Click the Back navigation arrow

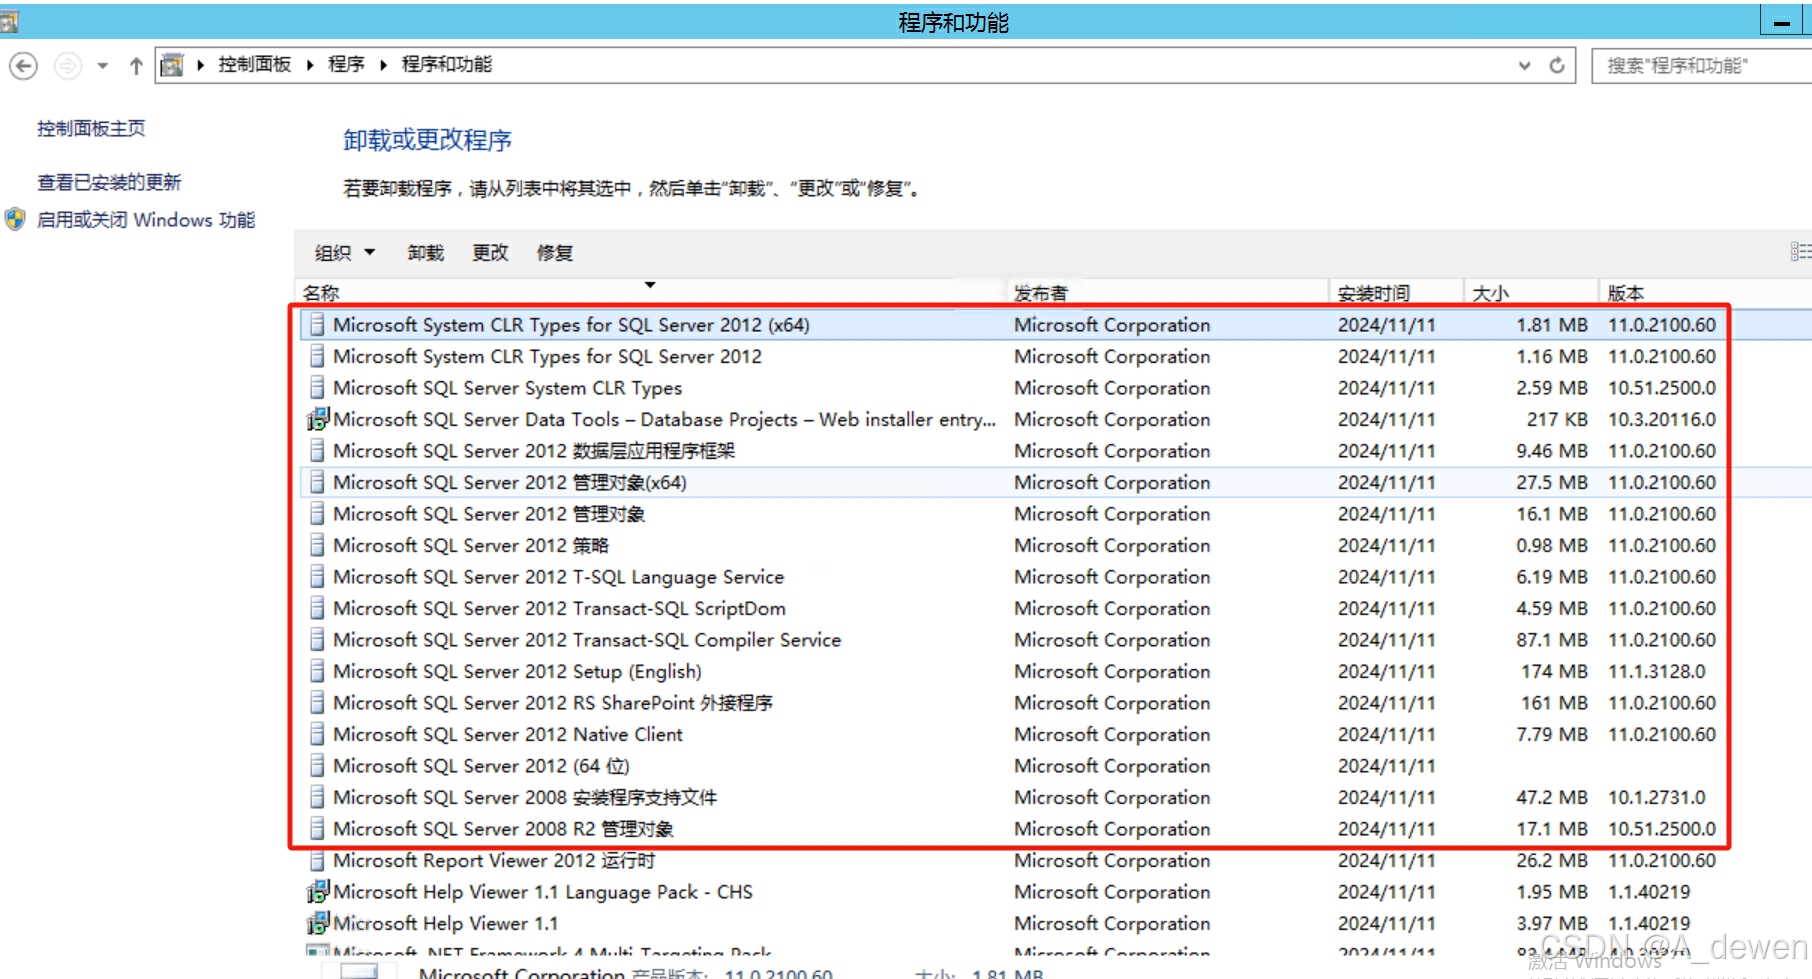(x=24, y=66)
